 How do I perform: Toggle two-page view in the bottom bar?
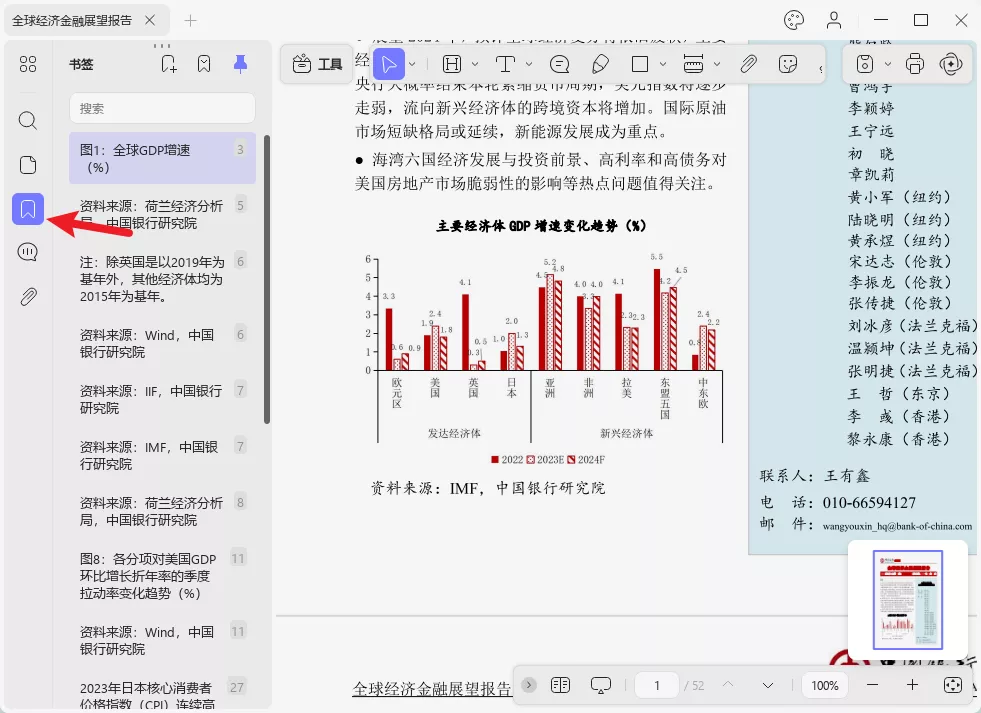coord(561,685)
